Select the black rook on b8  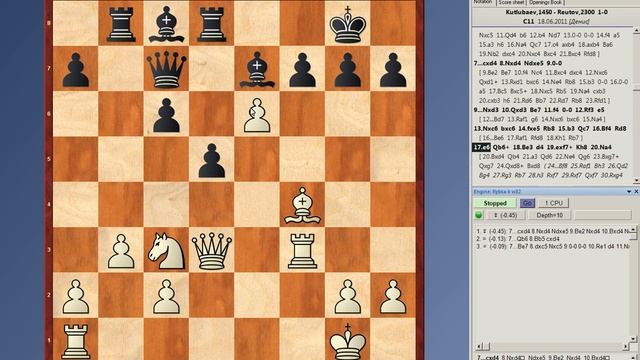[121, 24]
